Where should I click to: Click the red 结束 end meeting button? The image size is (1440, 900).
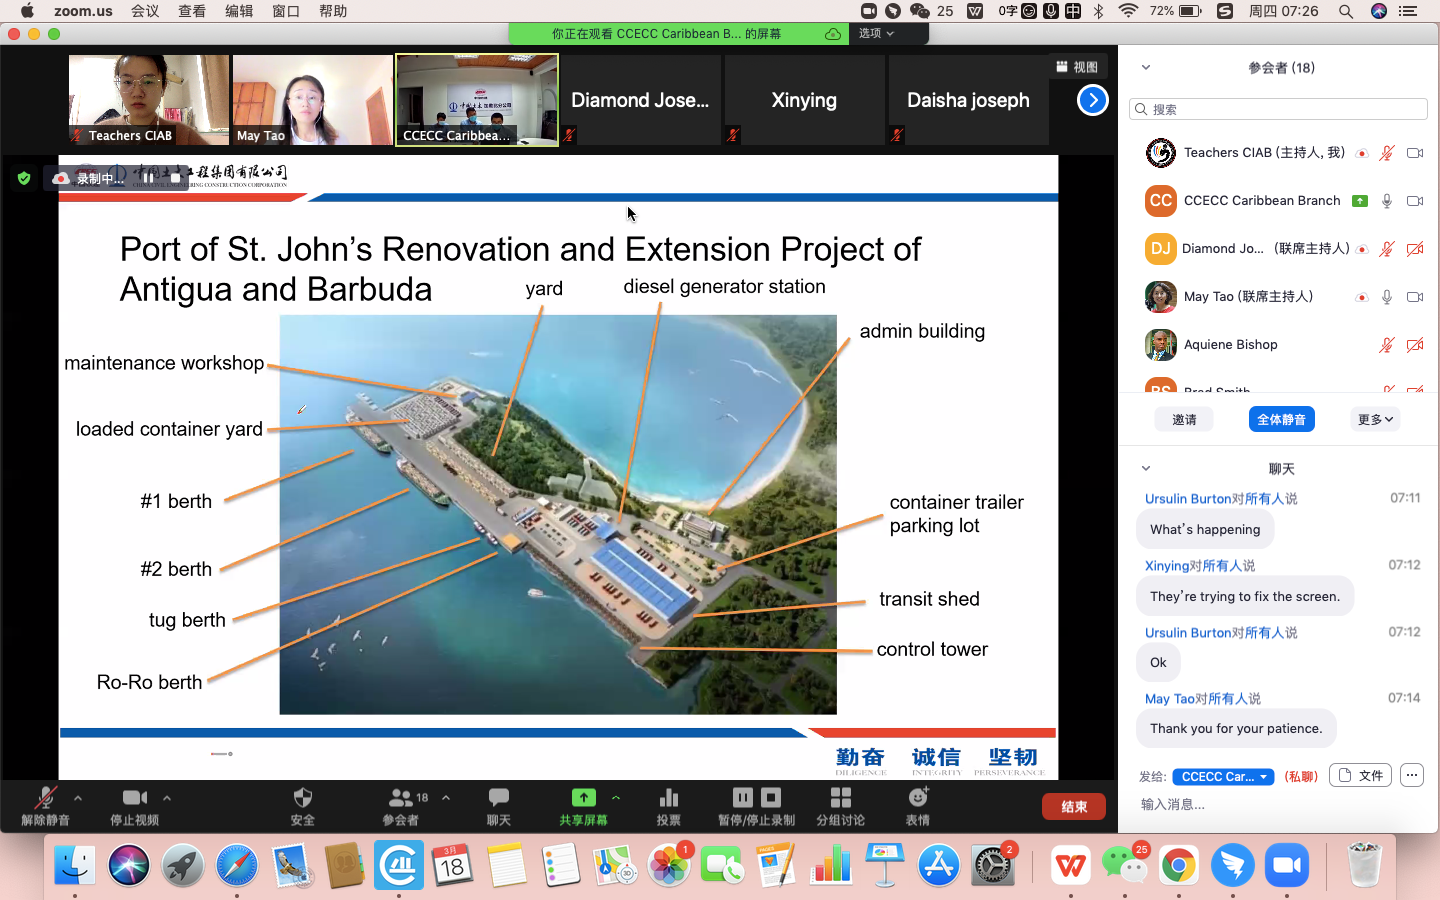click(1074, 807)
